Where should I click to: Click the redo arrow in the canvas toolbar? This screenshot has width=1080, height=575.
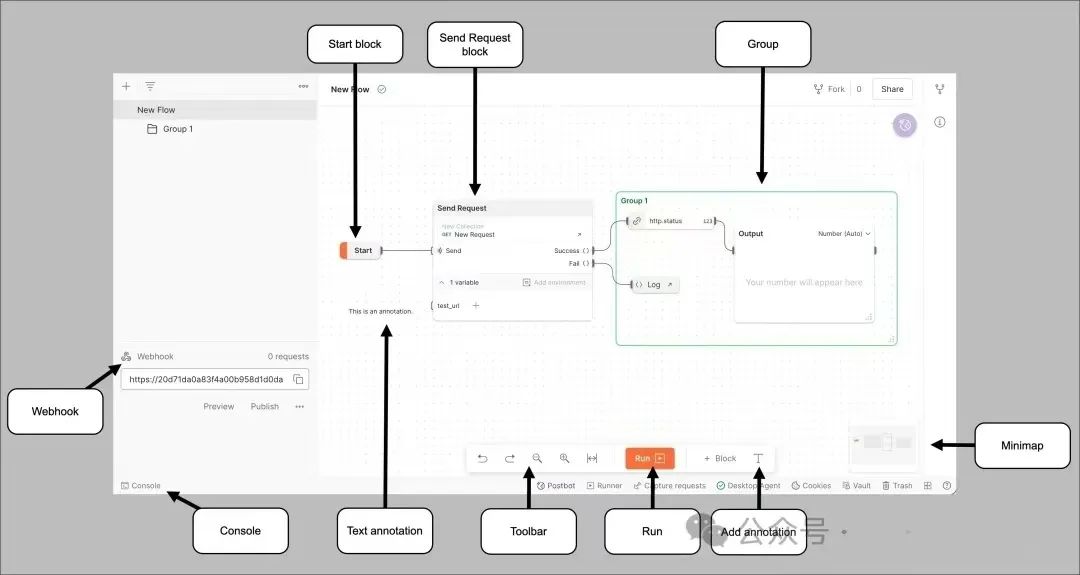[x=509, y=458]
